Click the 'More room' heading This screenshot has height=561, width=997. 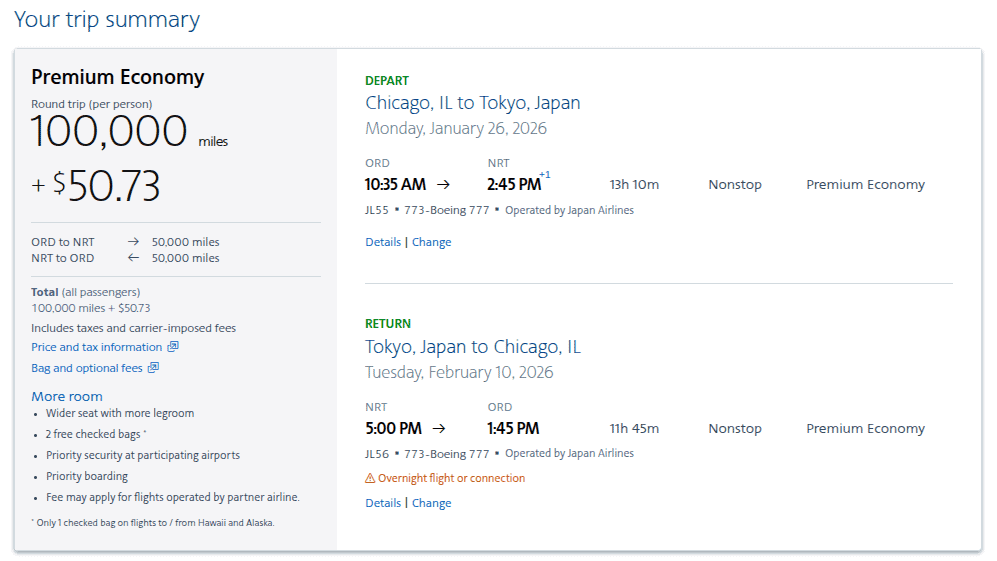click(x=67, y=397)
